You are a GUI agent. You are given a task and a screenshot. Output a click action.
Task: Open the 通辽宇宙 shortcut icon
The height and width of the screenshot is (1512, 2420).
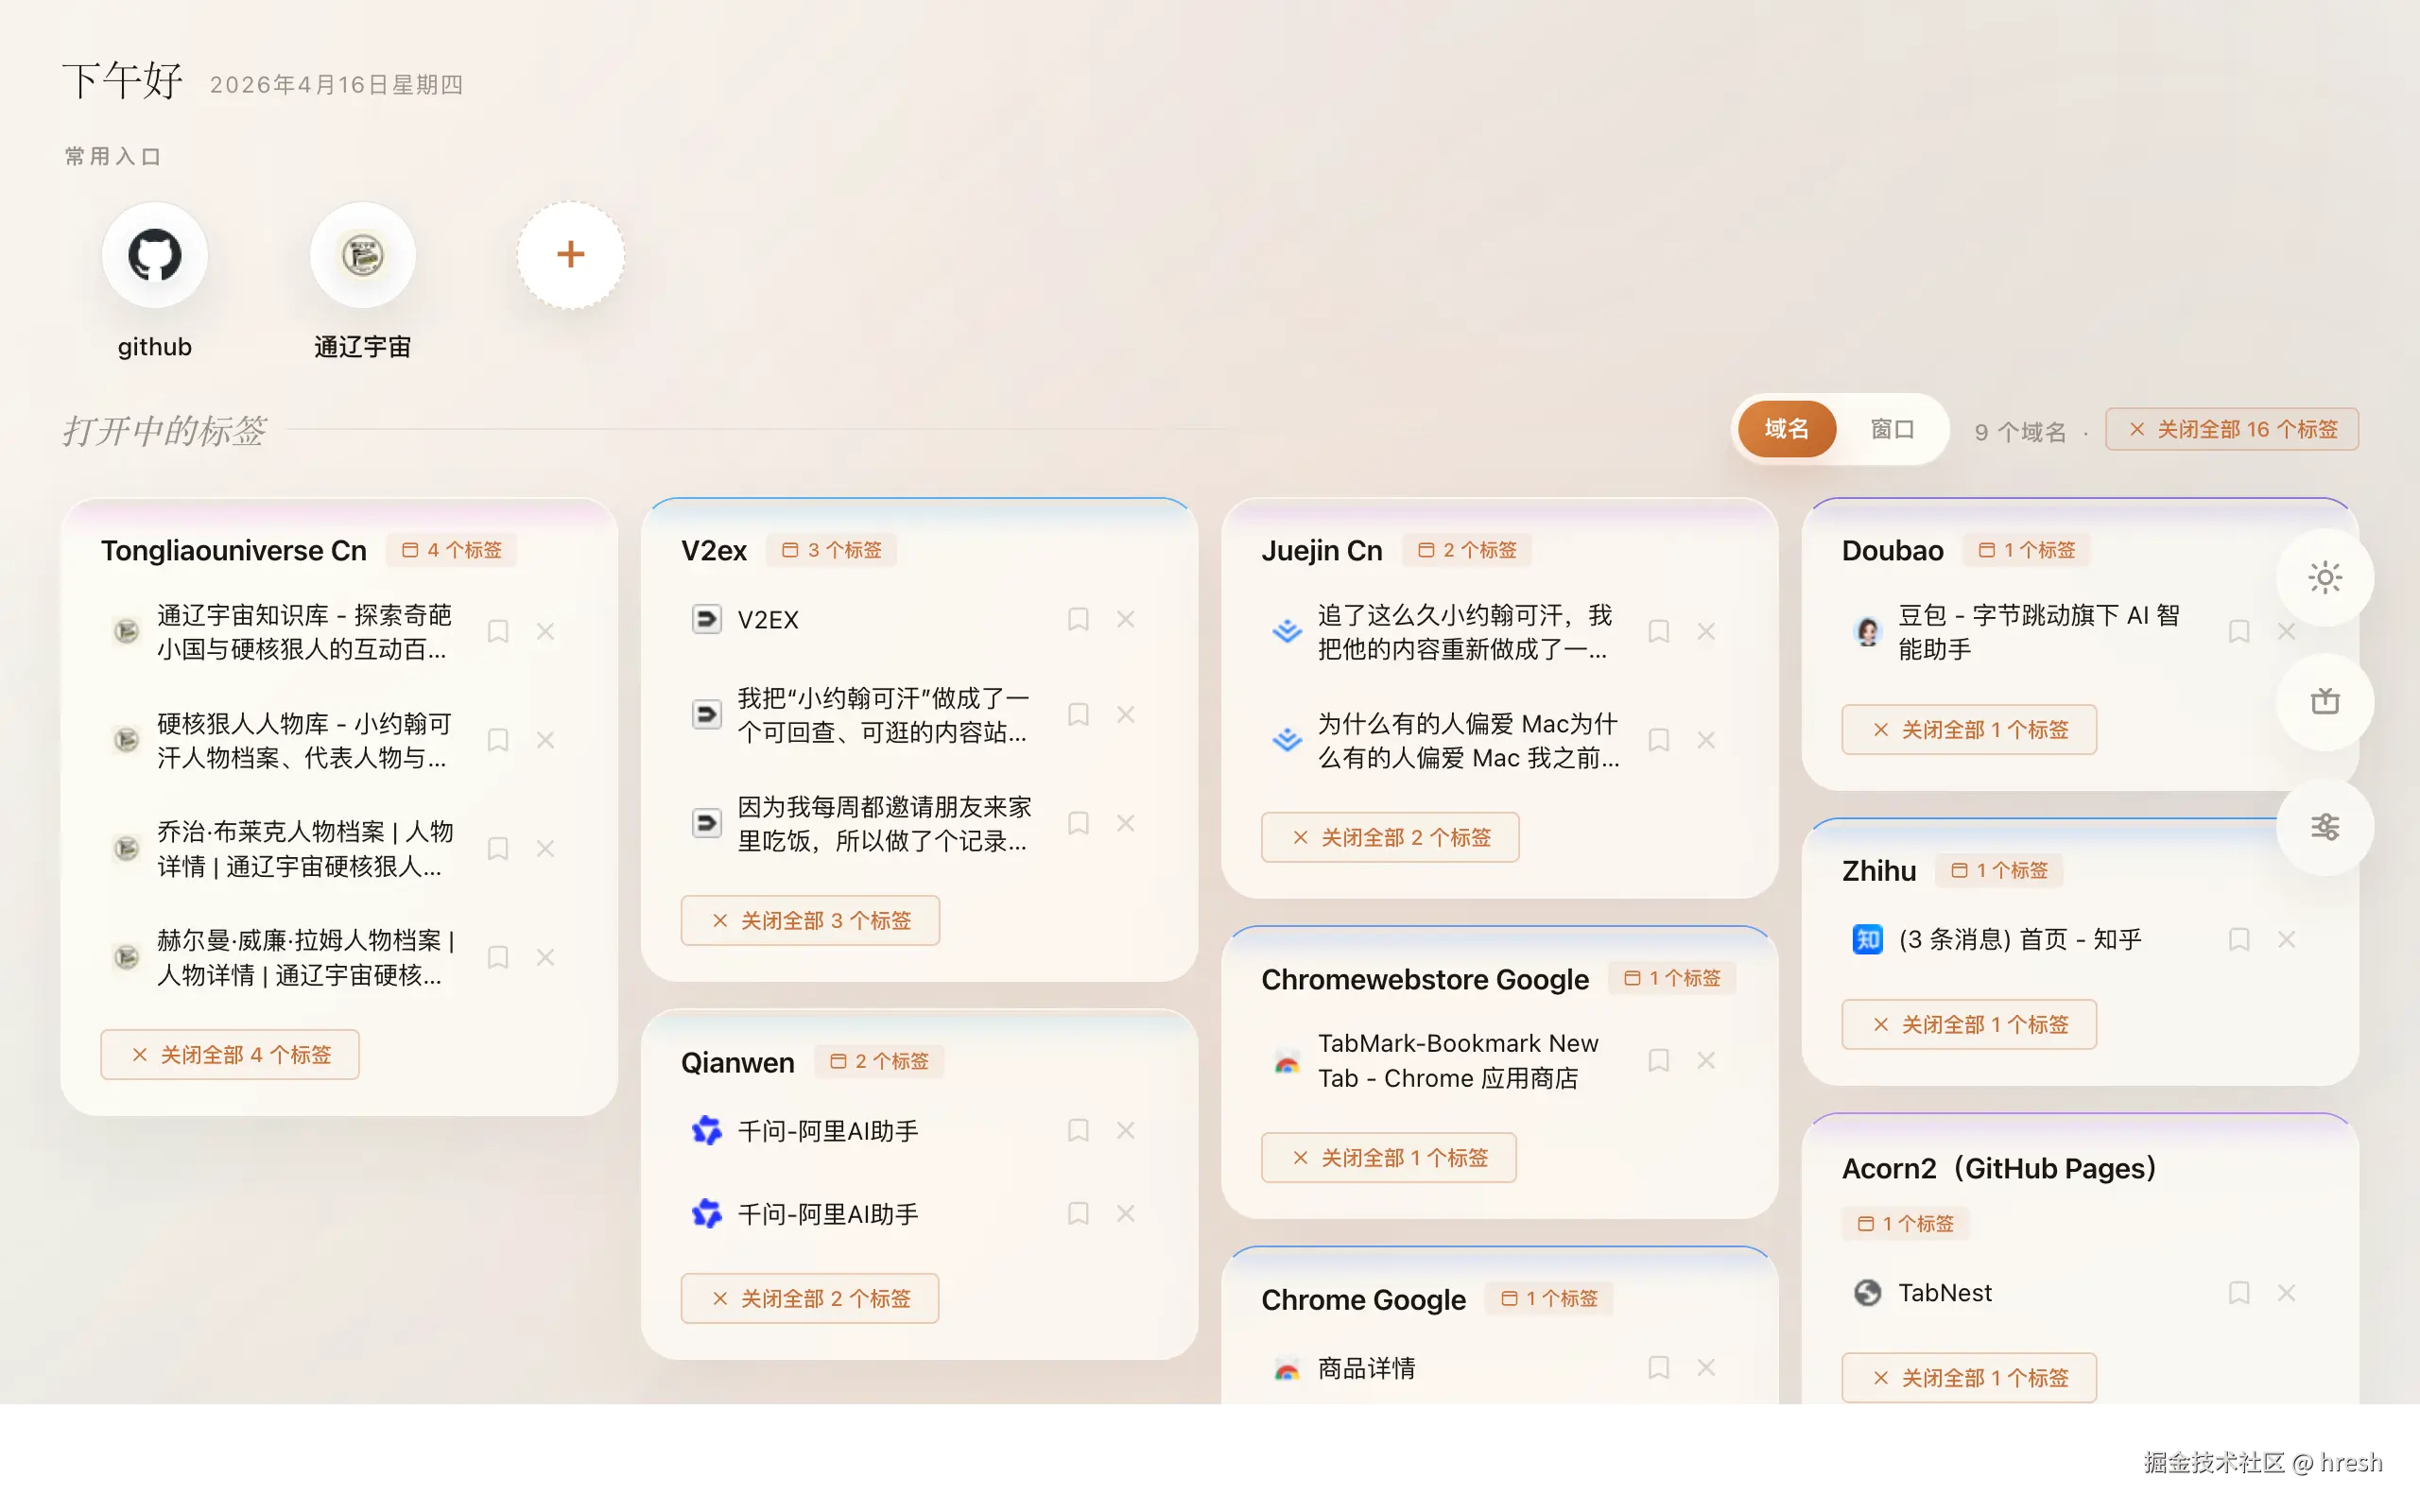362,255
